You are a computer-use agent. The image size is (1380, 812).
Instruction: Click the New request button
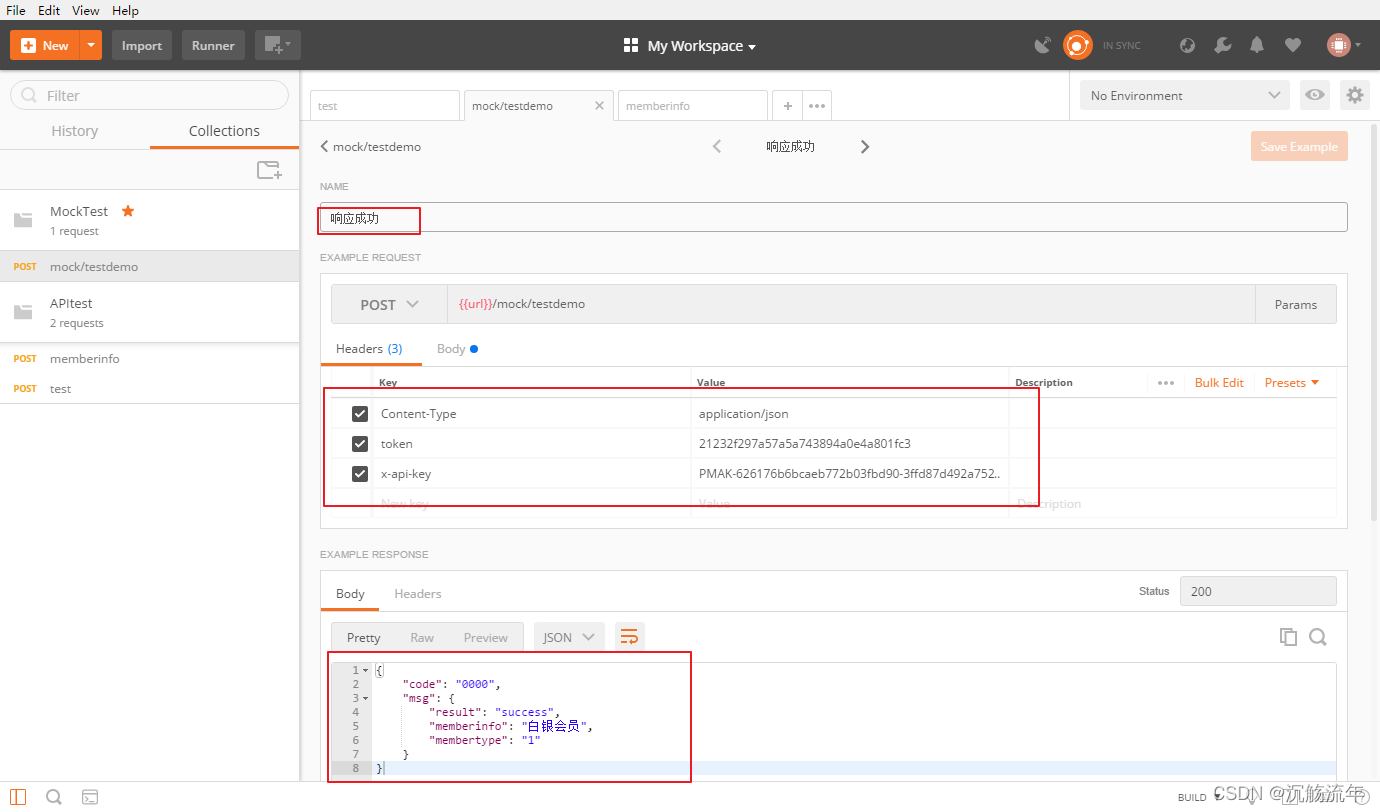pyautogui.click(x=45, y=45)
